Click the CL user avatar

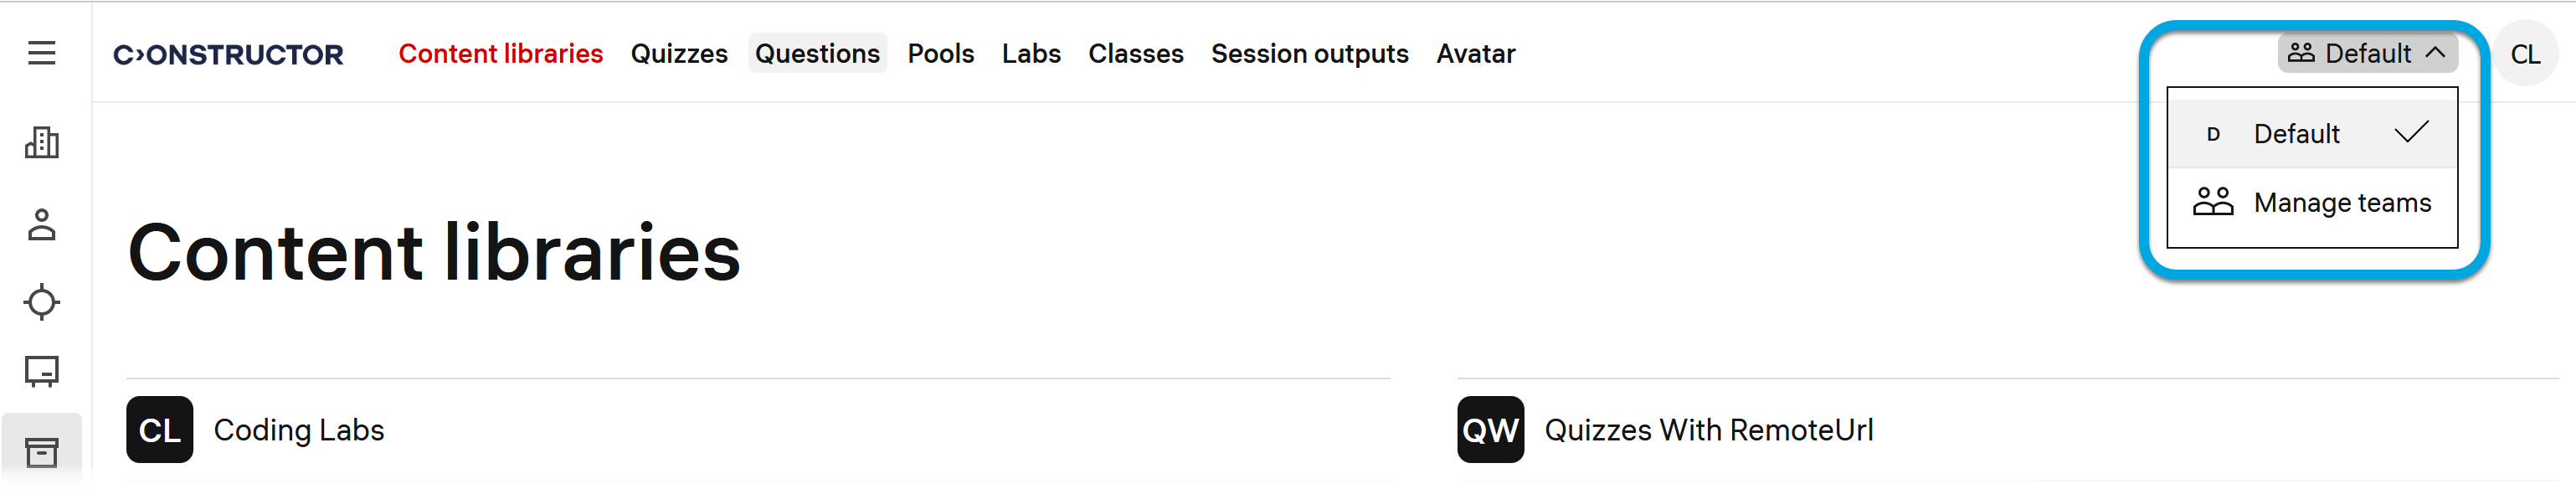tap(2524, 54)
